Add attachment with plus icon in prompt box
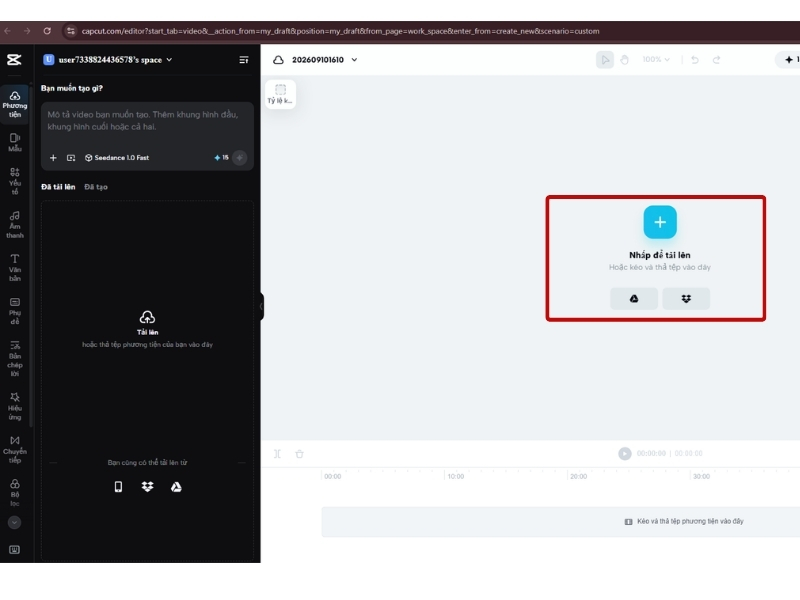The width and height of the screenshot is (800, 600). coord(53,158)
